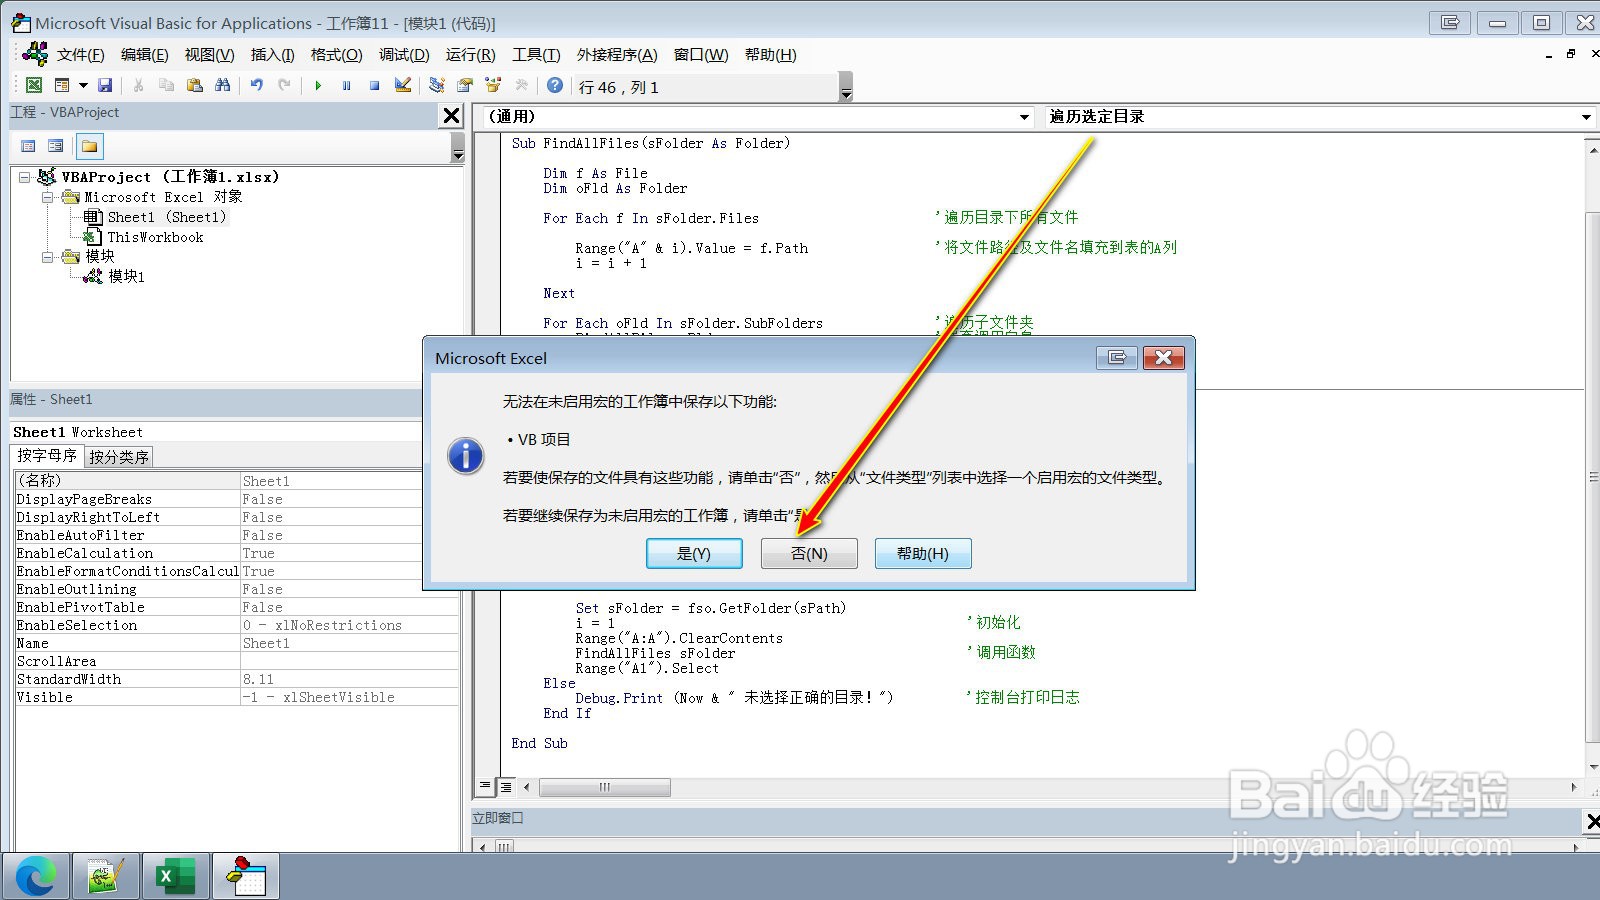1600x900 pixels.
Task: Open the Object Browser toolbar icon
Action: click(493, 86)
